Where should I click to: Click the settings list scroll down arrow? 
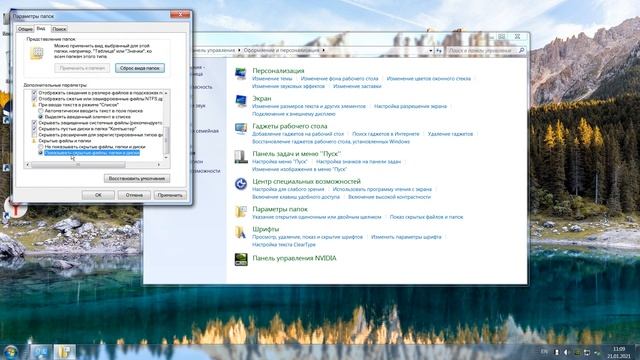coord(166,158)
